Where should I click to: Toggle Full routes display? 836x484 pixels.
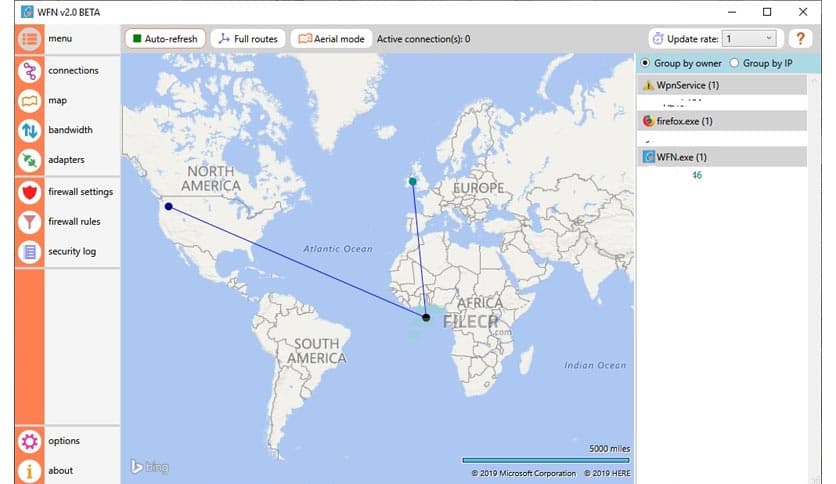[x=248, y=38]
